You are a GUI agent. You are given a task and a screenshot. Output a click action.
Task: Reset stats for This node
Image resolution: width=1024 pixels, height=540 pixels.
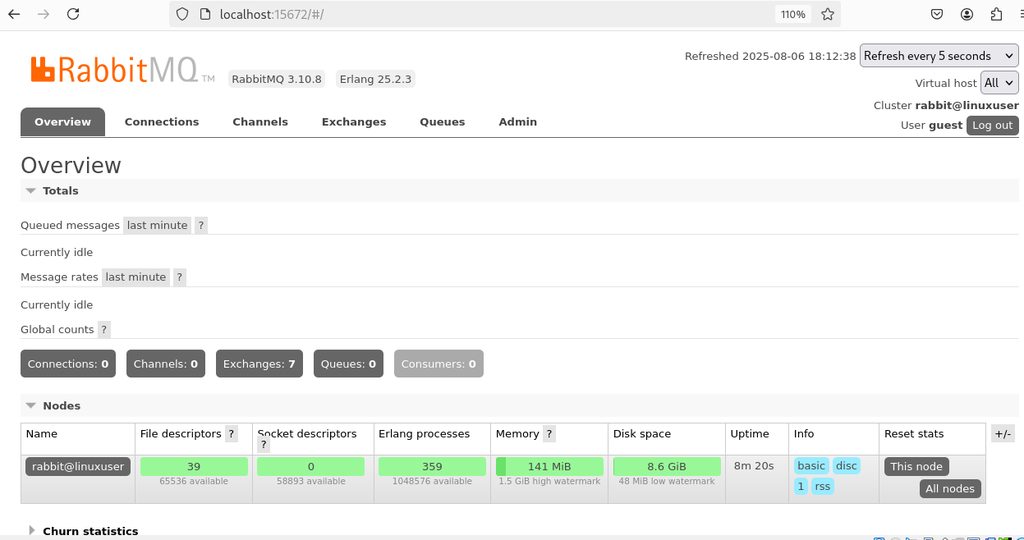[x=916, y=466]
